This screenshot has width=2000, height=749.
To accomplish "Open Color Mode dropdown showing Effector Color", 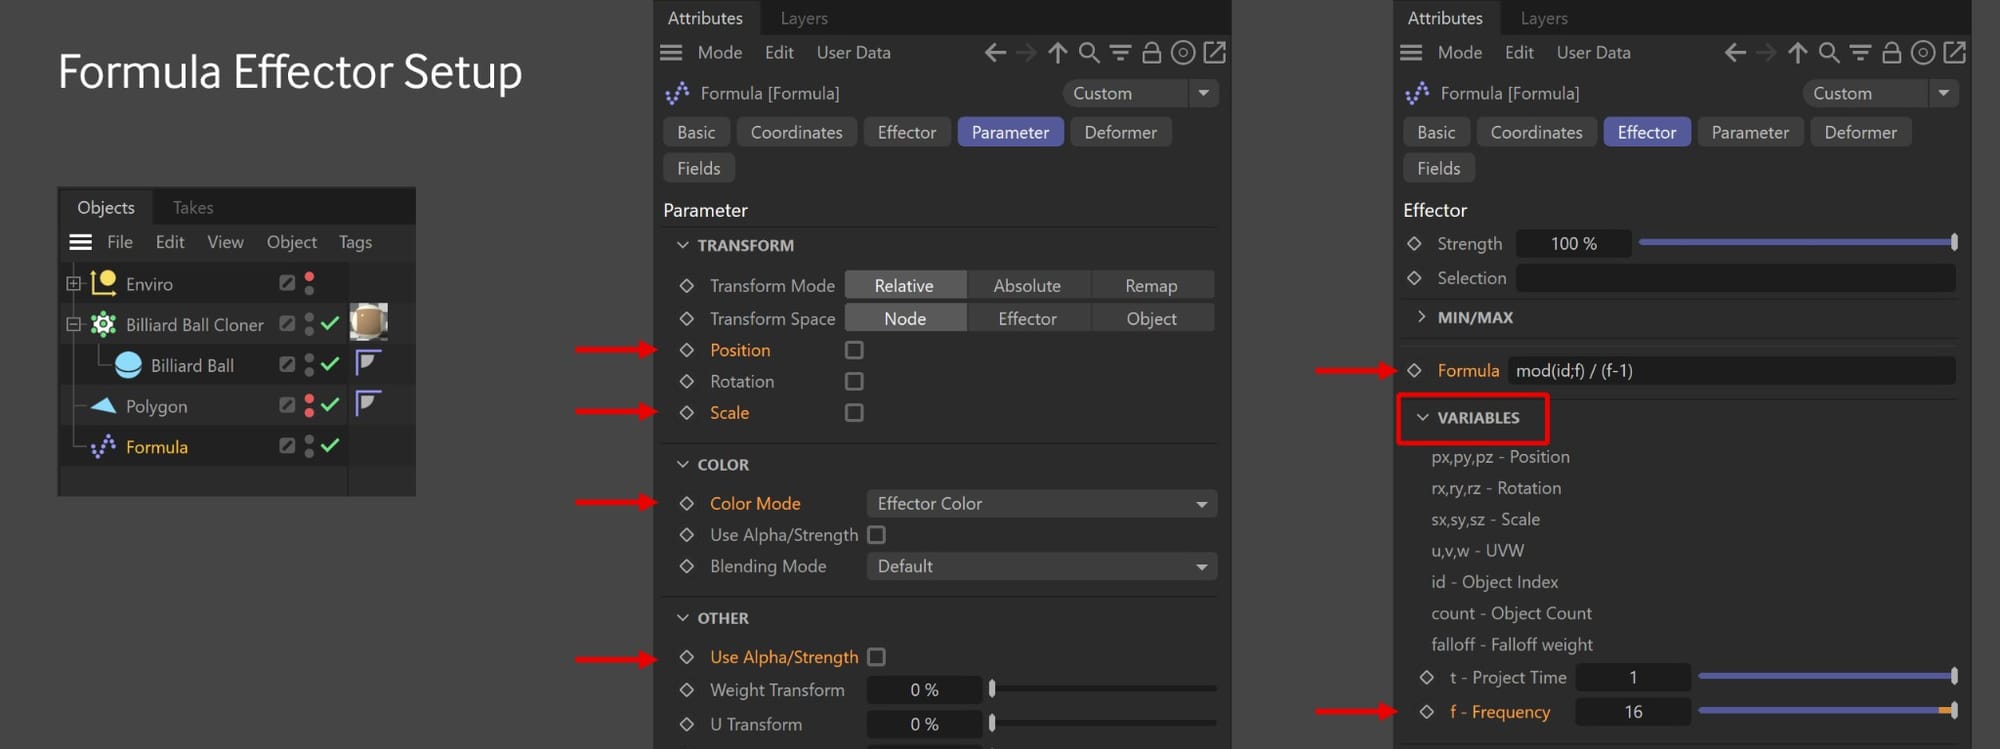I will pos(1041,504).
